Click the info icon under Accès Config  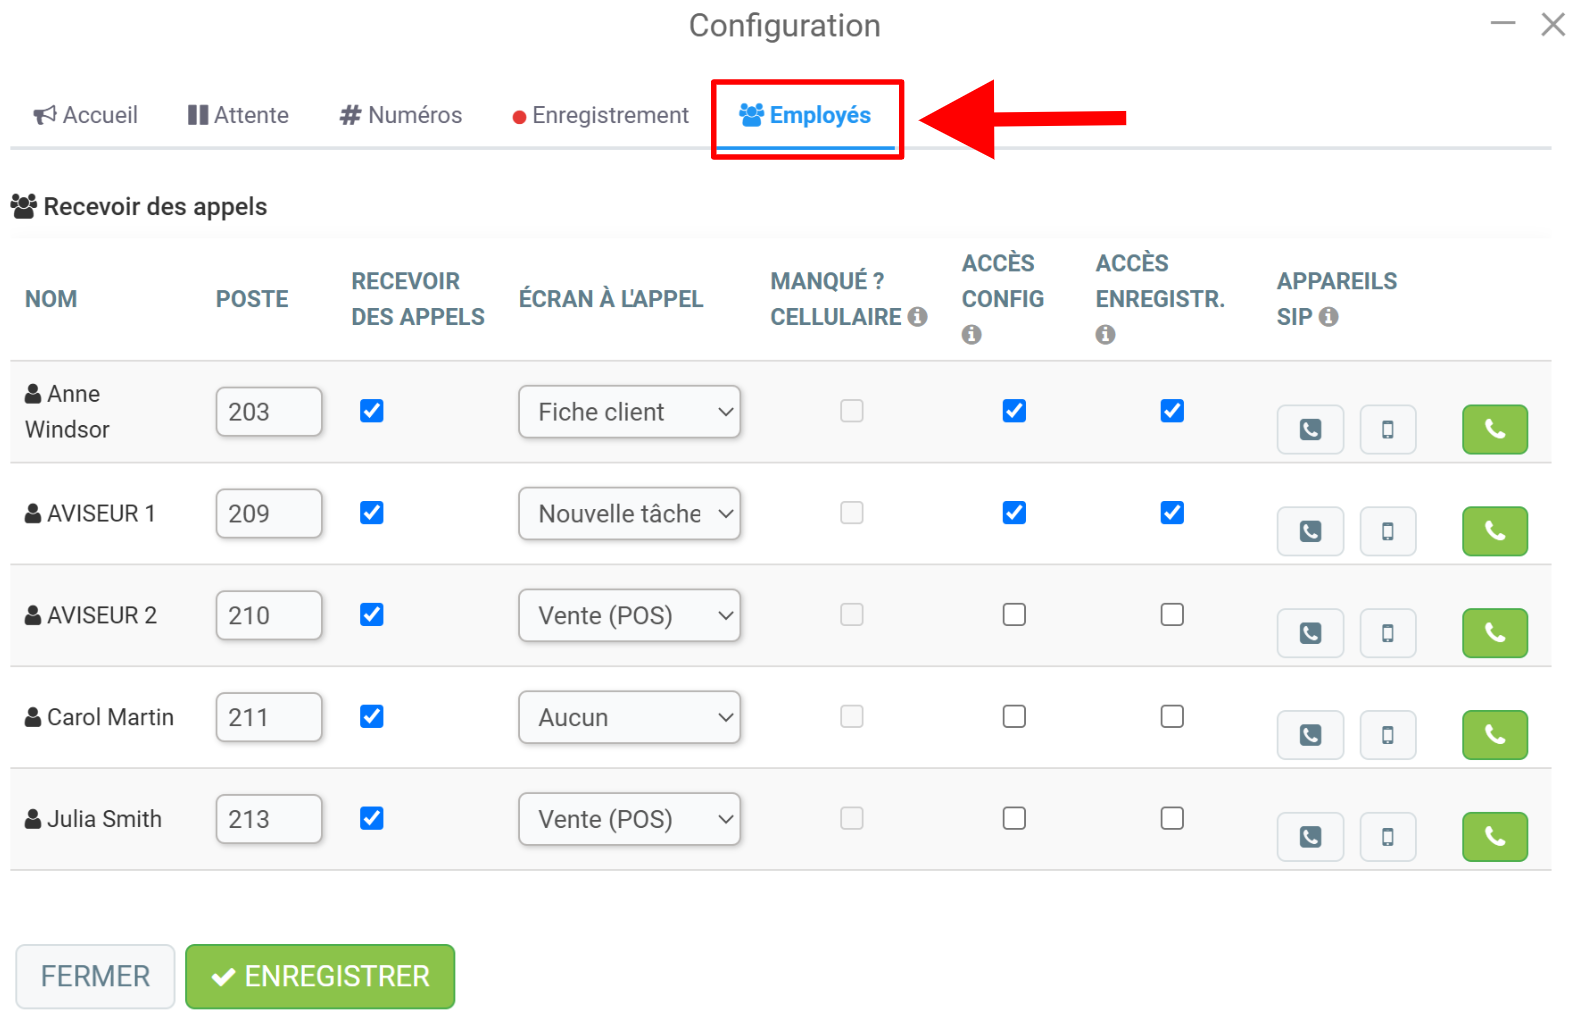pyautogui.click(x=971, y=335)
